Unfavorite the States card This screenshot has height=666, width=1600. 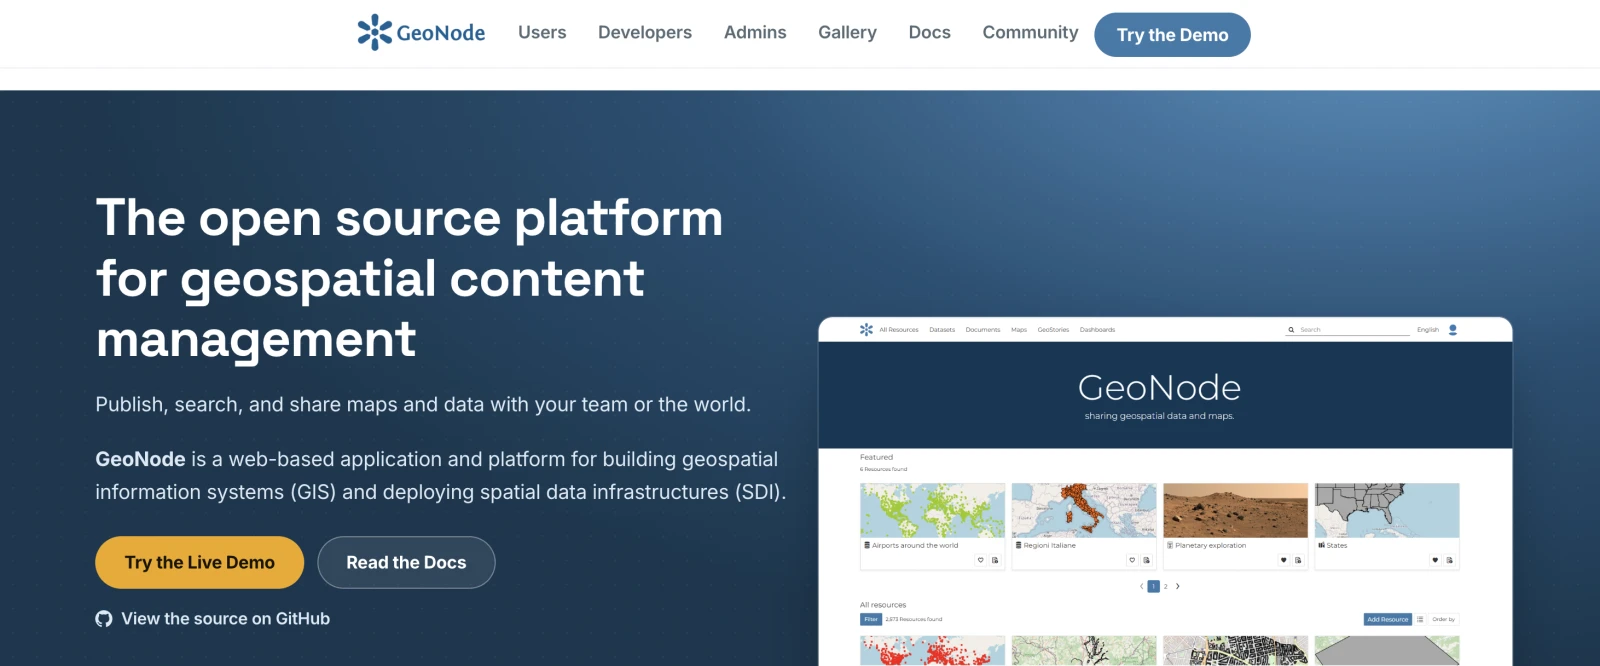pyautogui.click(x=1435, y=560)
